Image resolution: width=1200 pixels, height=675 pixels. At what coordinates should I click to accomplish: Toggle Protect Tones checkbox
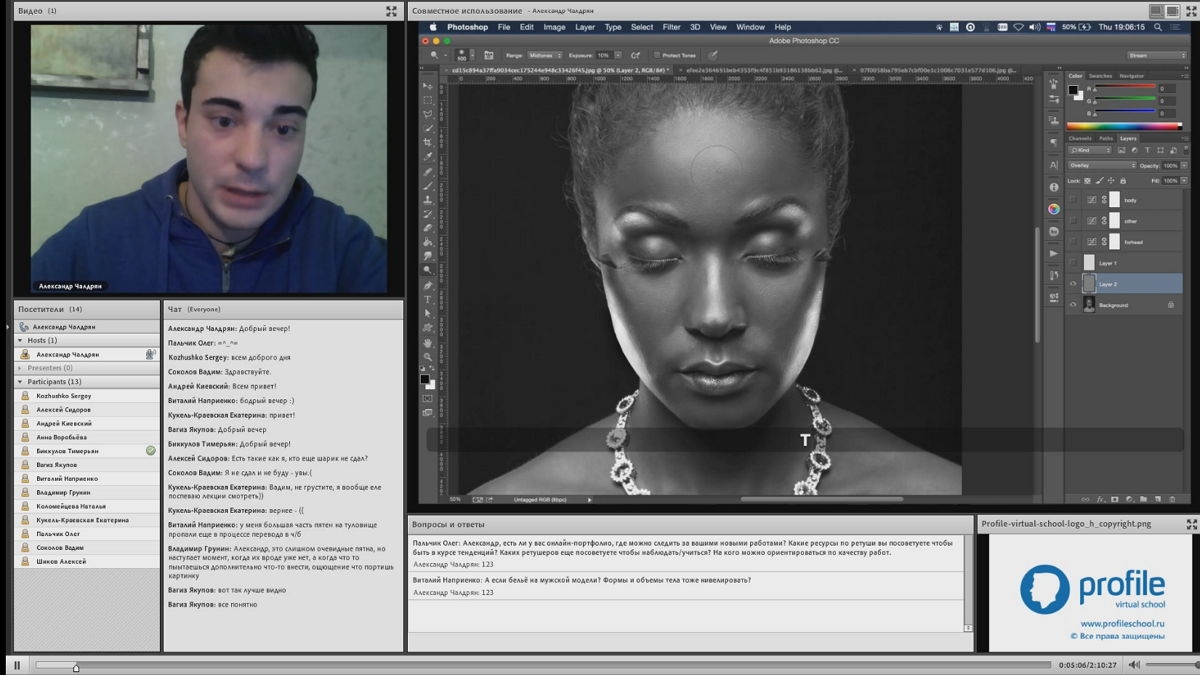click(x=657, y=55)
